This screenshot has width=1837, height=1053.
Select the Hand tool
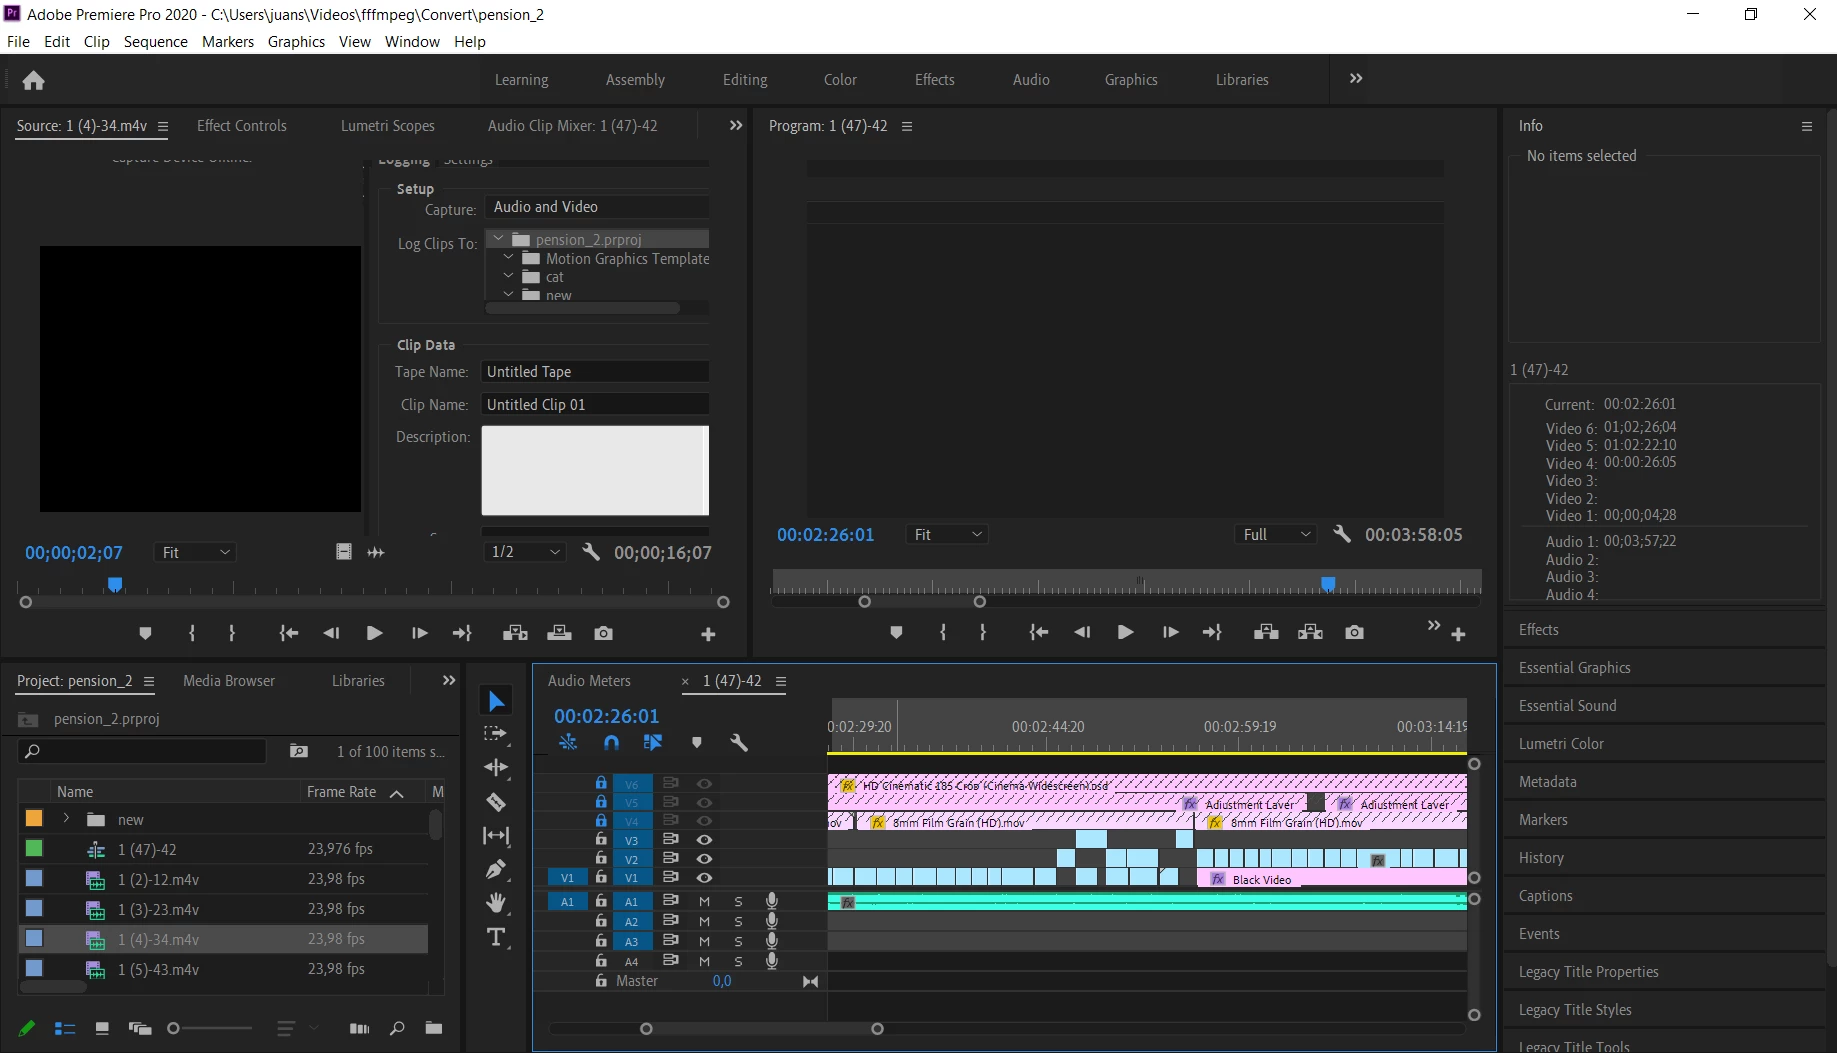click(496, 903)
